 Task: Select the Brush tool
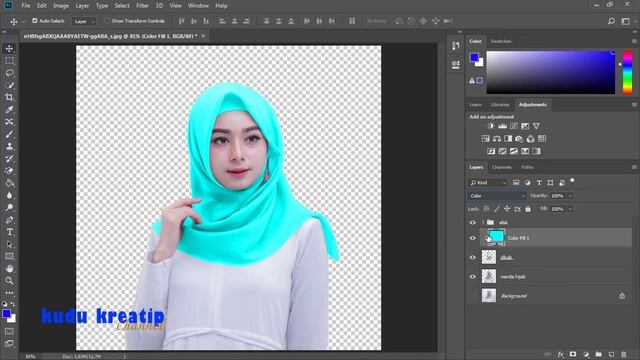(x=9, y=134)
